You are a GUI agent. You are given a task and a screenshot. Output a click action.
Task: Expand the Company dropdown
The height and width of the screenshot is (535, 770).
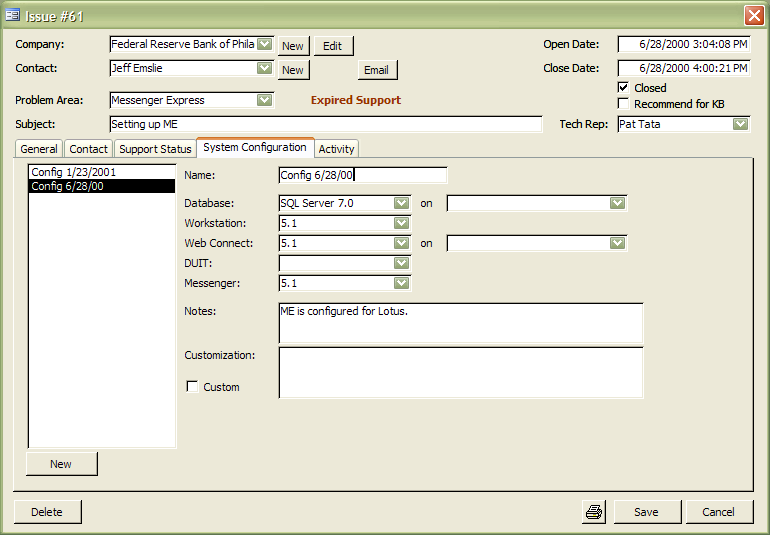(x=264, y=45)
